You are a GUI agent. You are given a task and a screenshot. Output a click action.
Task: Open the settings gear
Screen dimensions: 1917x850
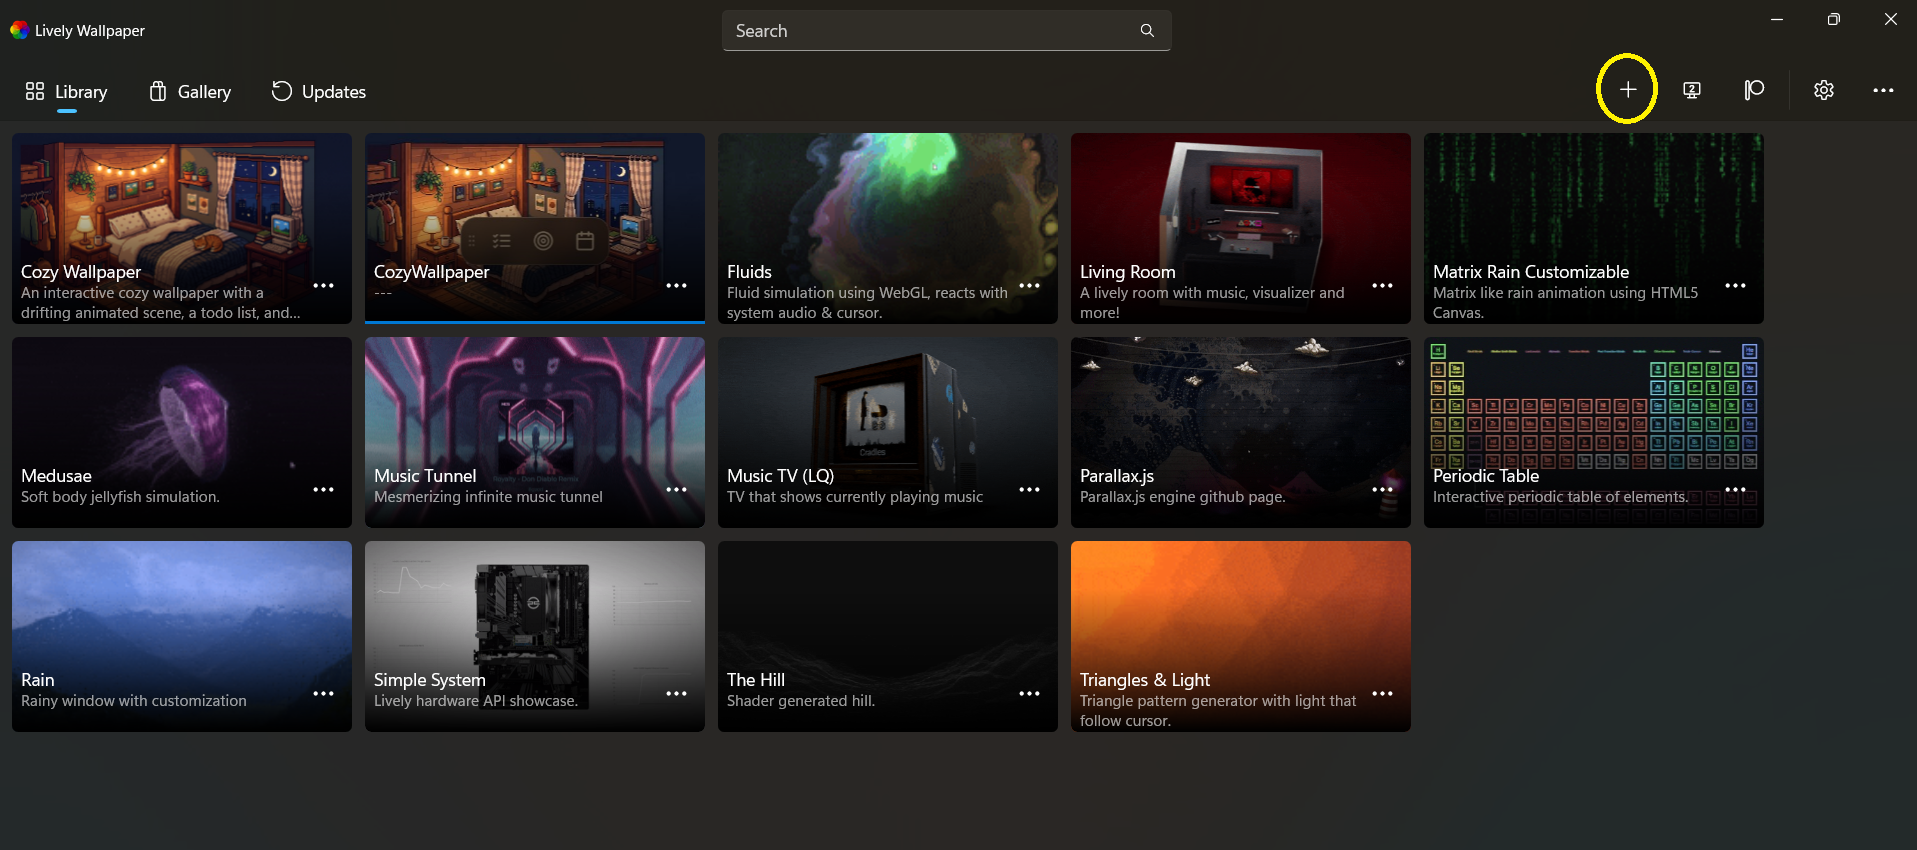(x=1824, y=90)
